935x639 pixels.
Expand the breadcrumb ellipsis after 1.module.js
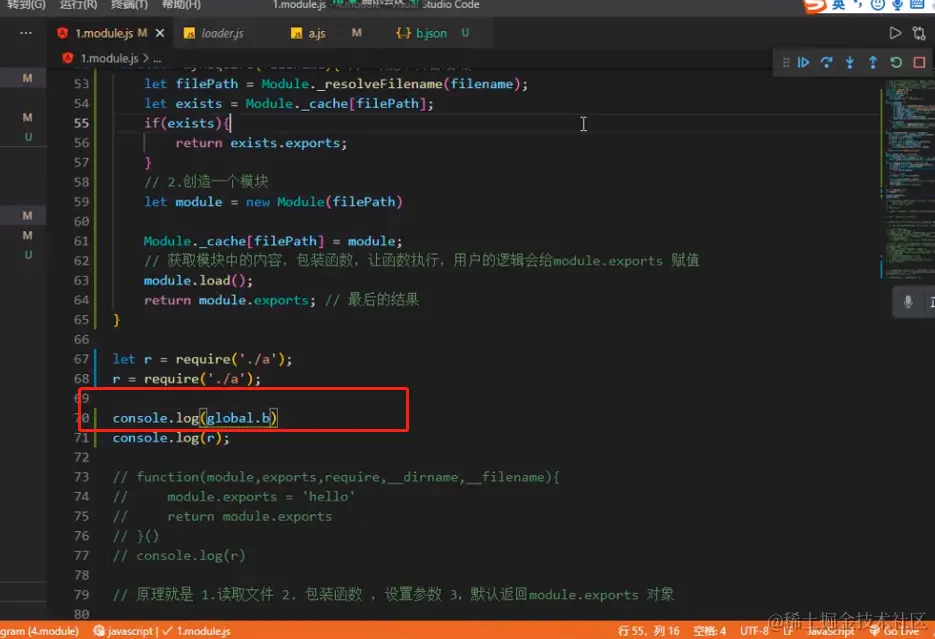157,58
